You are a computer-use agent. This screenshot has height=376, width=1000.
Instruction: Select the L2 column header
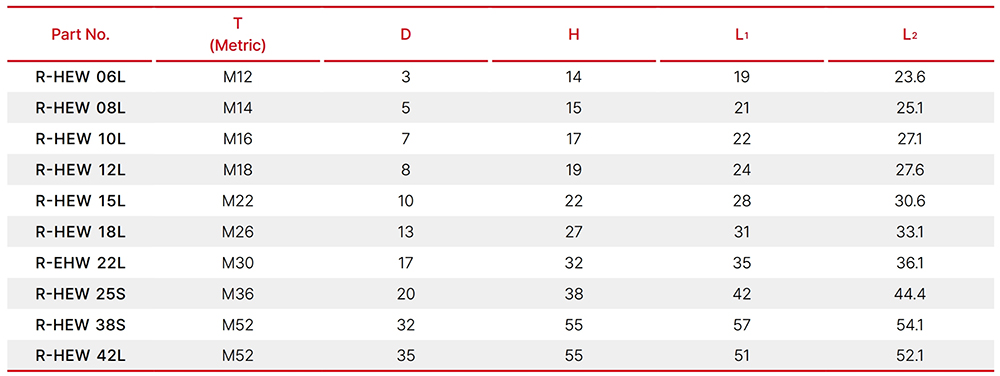coord(909,35)
